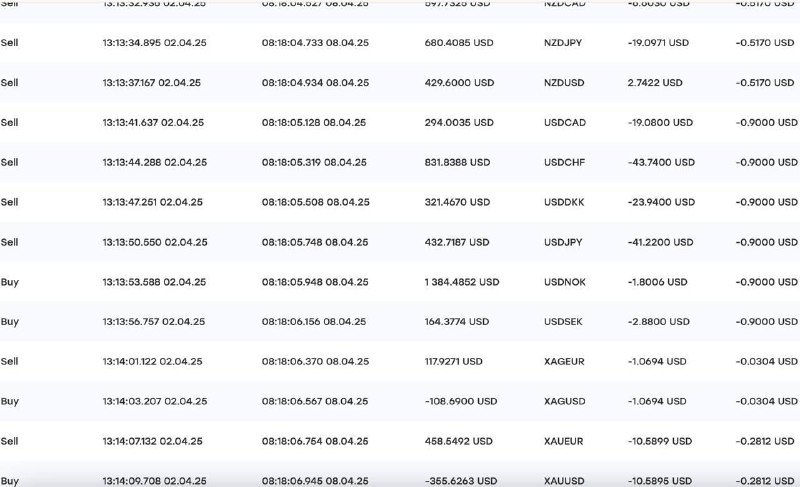Click the XAGEUR symbol cell
This screenshot has width=800, height=487.
pos(565,361)
